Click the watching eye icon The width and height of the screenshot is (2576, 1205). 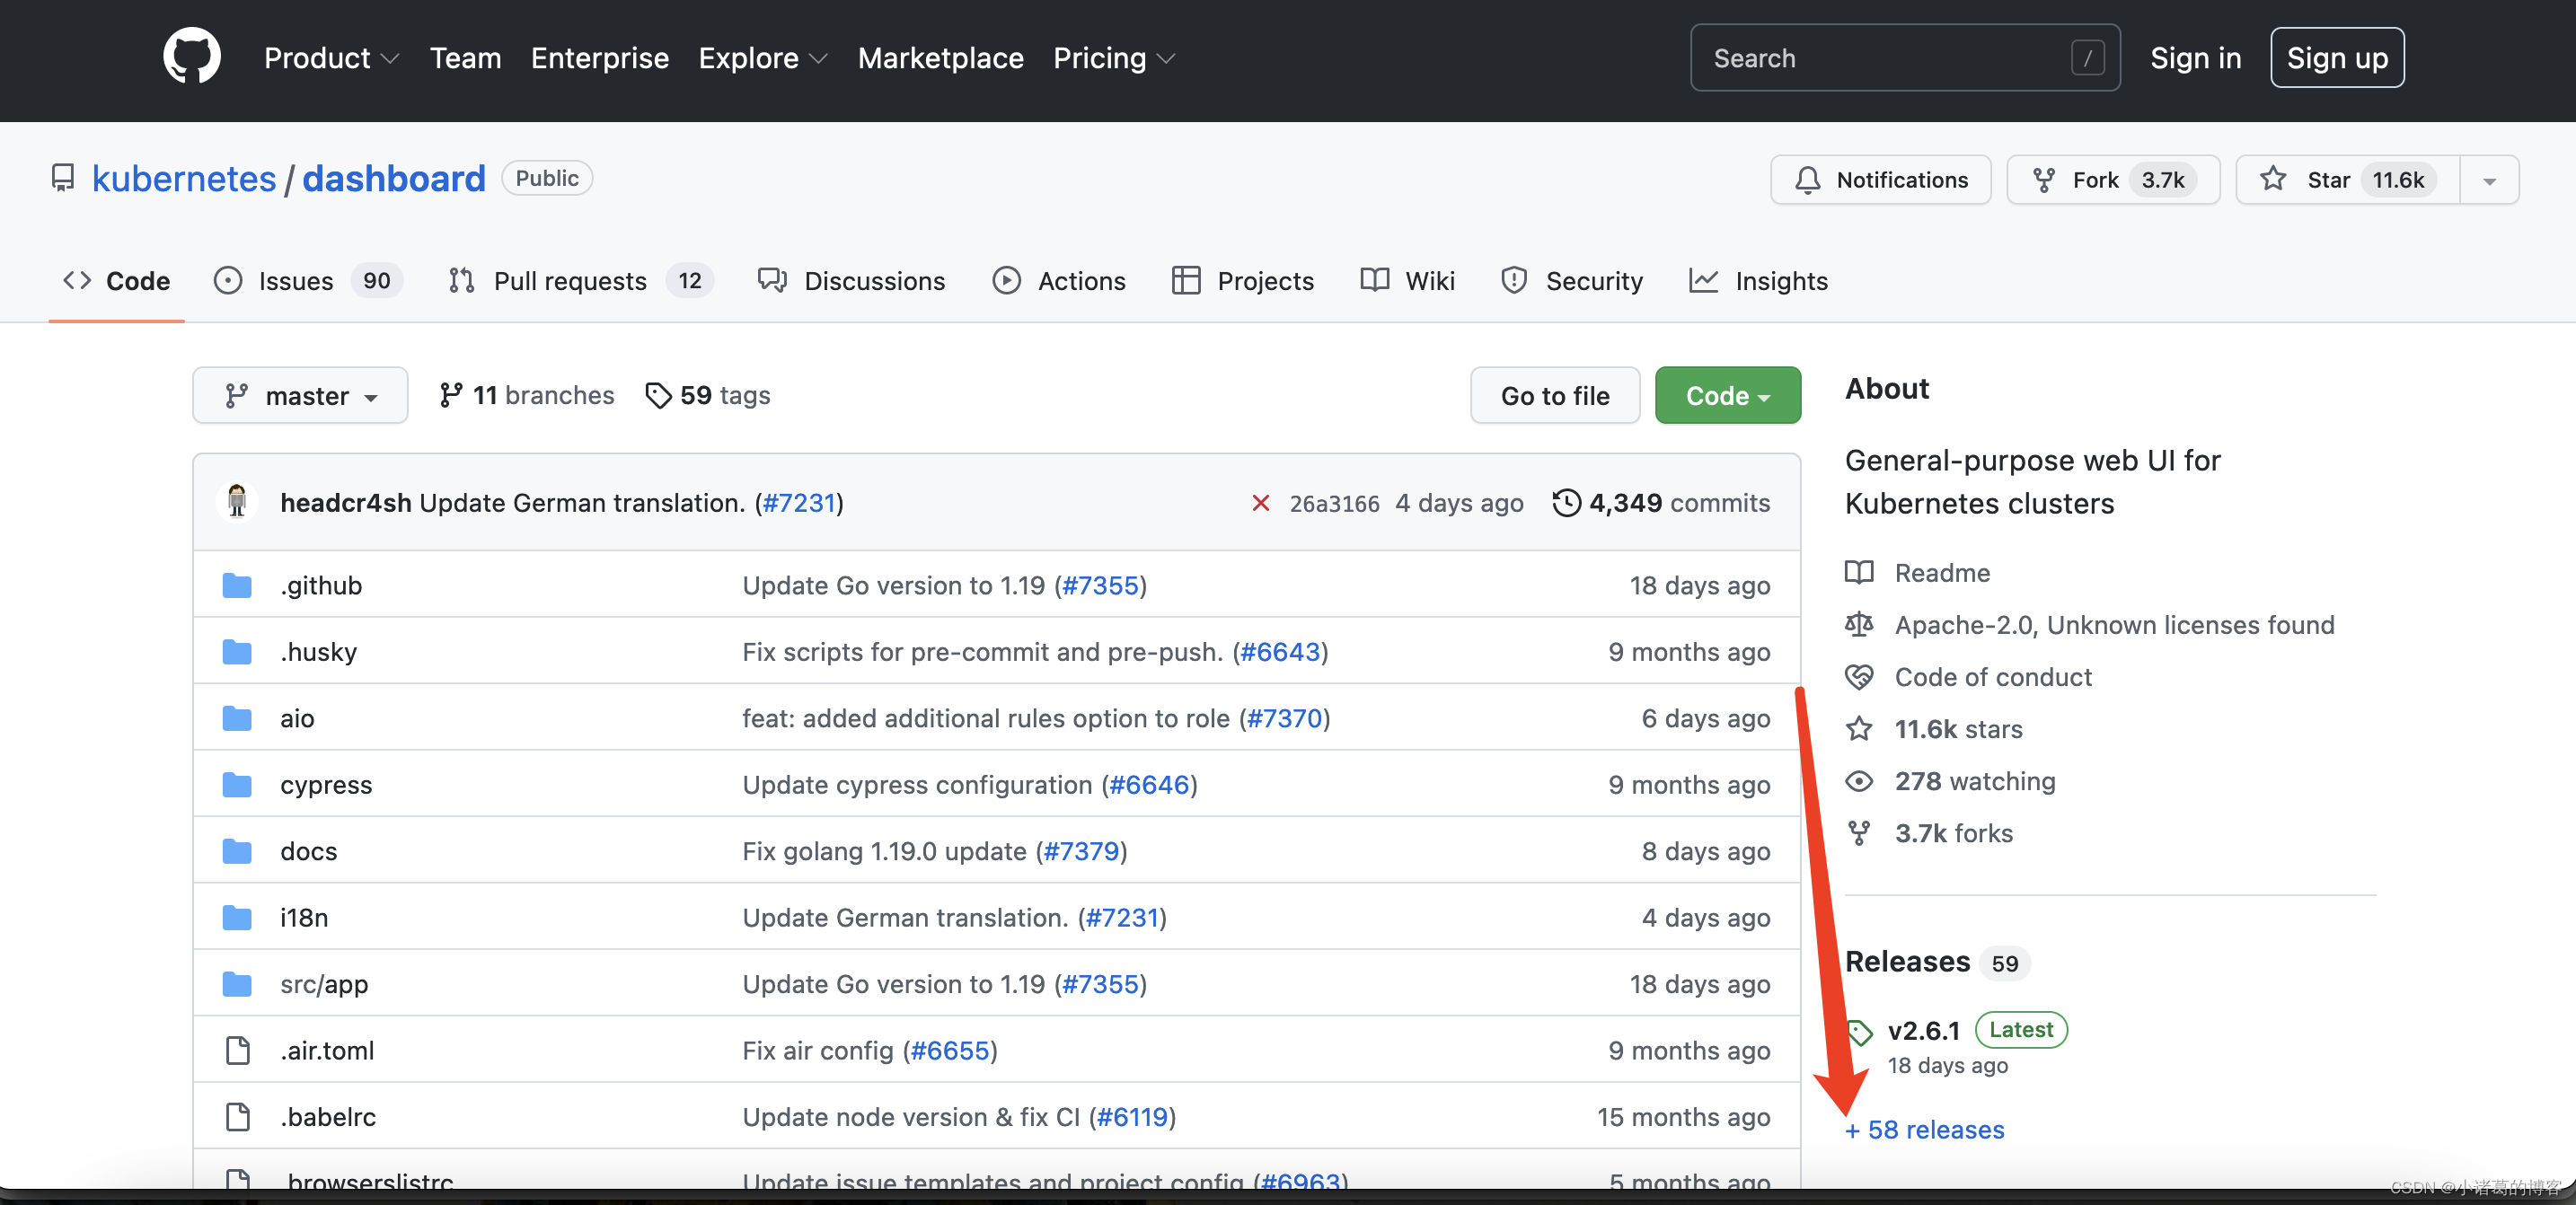click(1859, 781)
